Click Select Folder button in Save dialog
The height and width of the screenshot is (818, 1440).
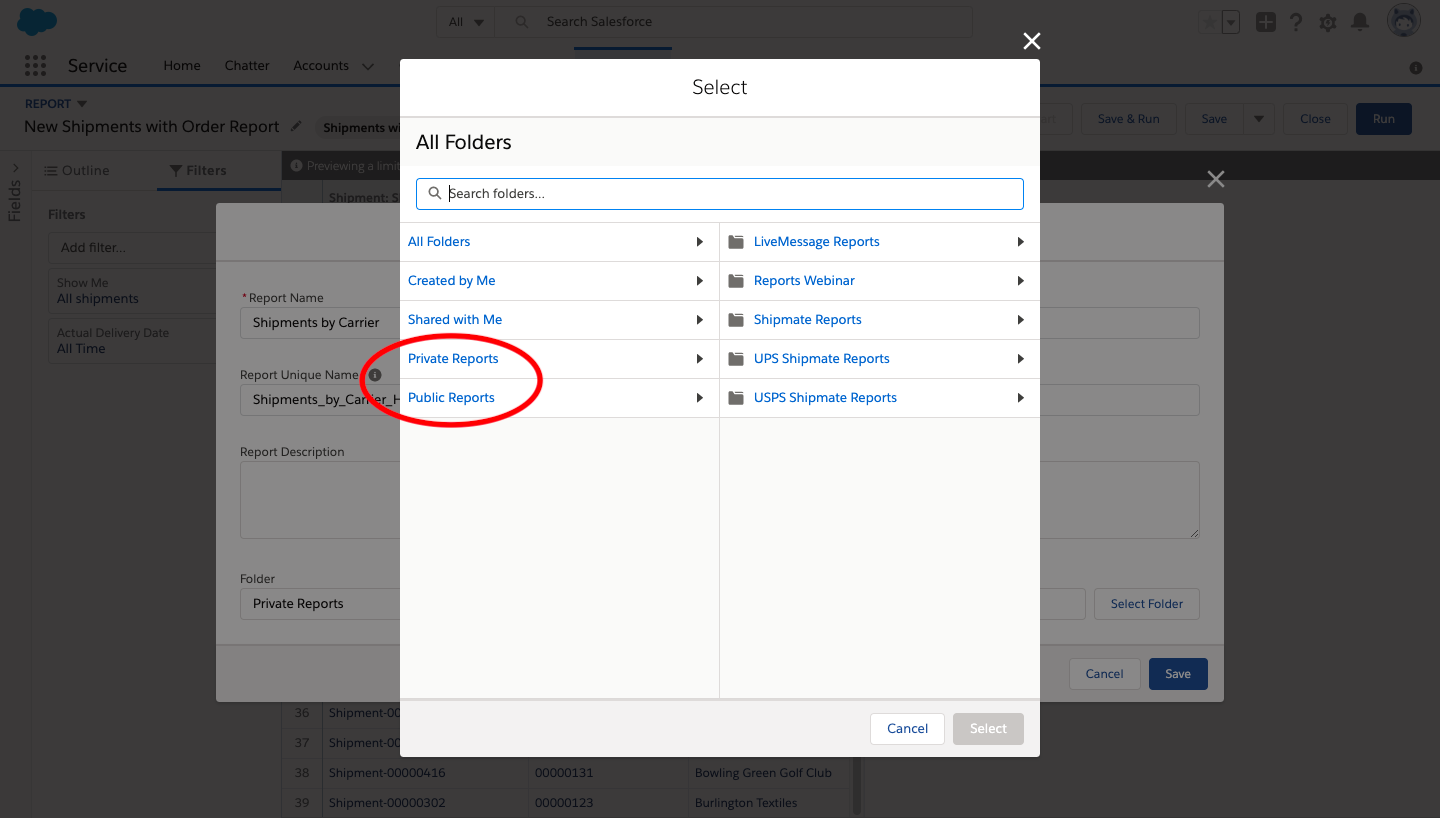(x=1147, y=604)
